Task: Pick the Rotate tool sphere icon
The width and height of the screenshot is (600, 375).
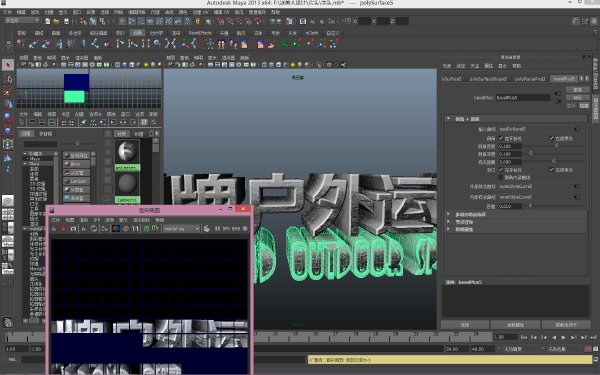Action: [8, 117]
